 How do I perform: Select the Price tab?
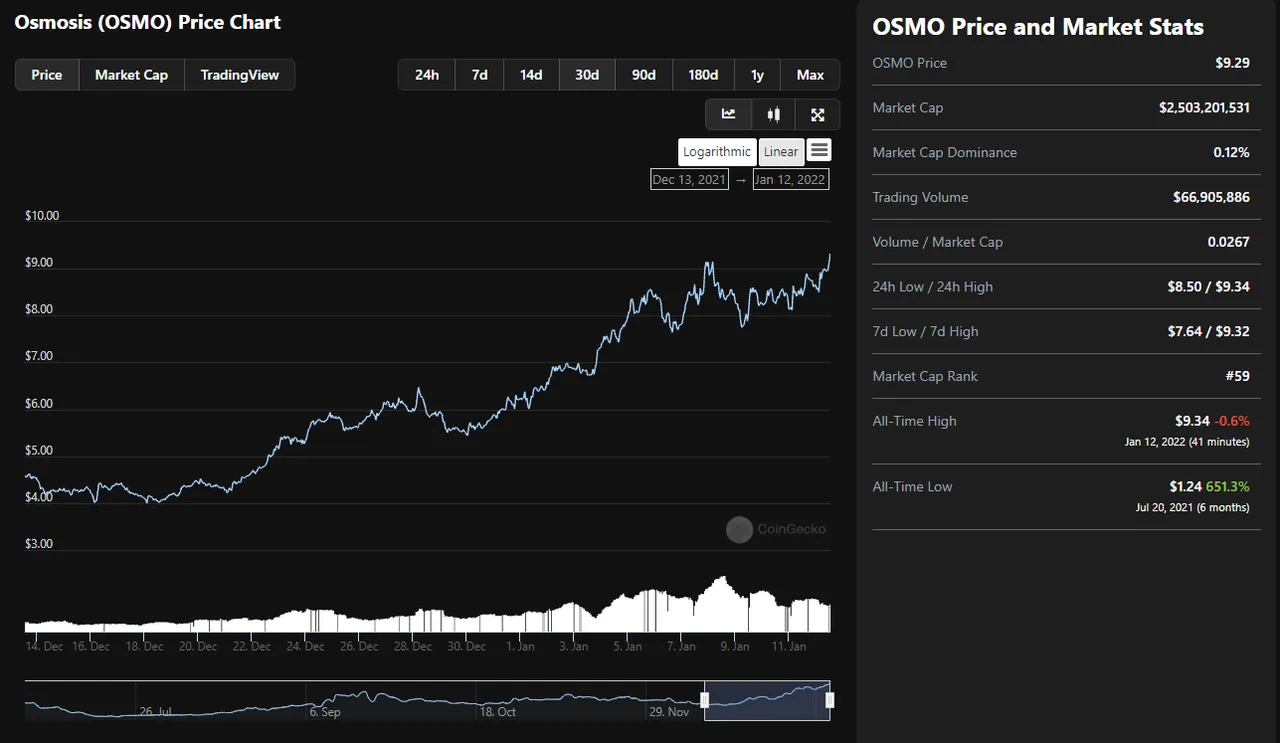pos(47,75)
